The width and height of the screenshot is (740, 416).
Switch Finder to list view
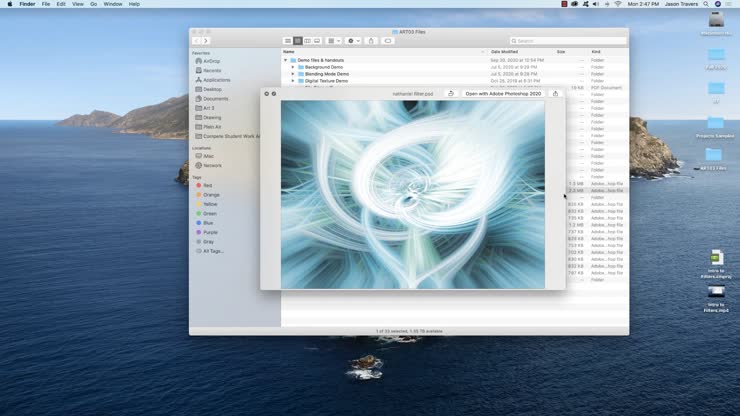(x=297, y=41)
